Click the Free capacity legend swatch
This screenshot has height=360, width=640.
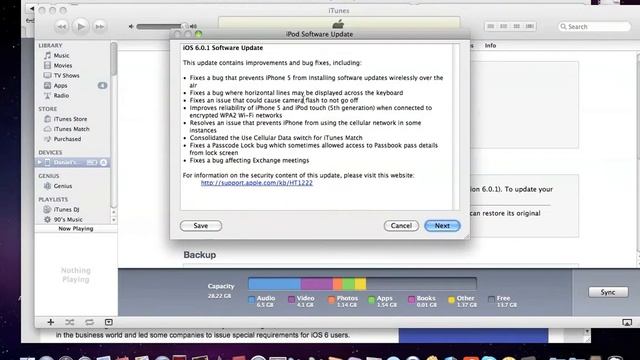tap(491, 300)
